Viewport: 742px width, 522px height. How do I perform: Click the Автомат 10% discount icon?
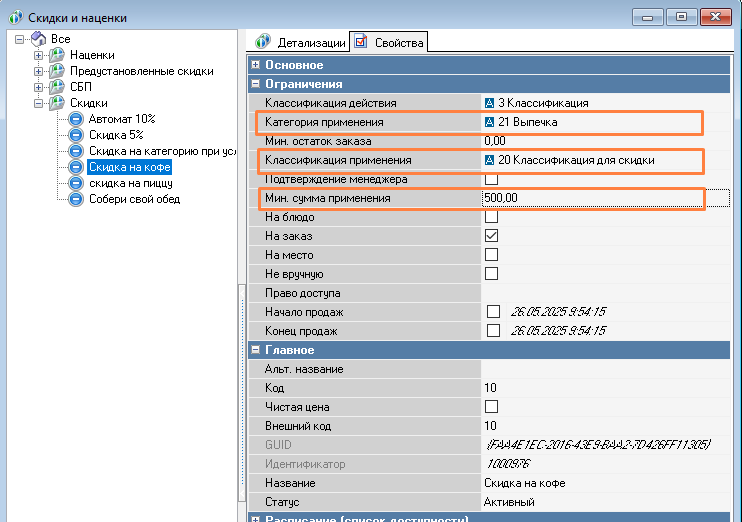point(75,119)
